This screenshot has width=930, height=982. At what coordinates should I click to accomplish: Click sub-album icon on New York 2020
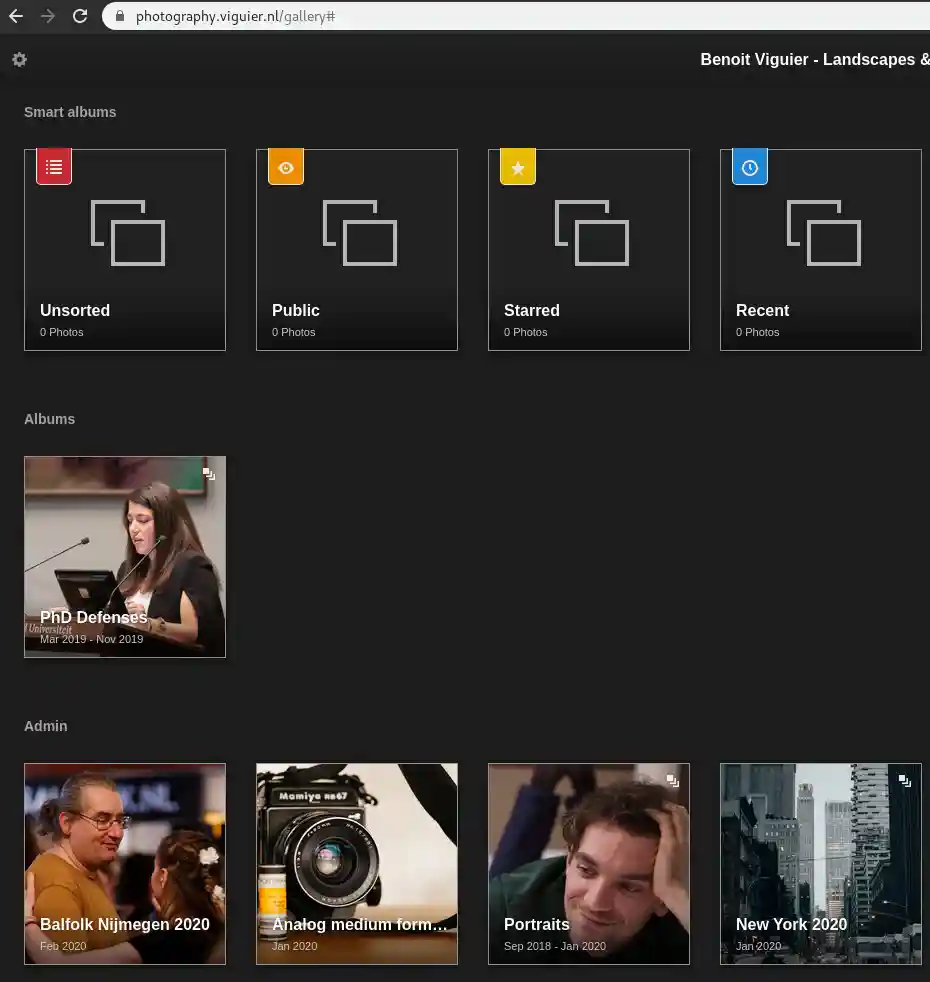[905, 781]
